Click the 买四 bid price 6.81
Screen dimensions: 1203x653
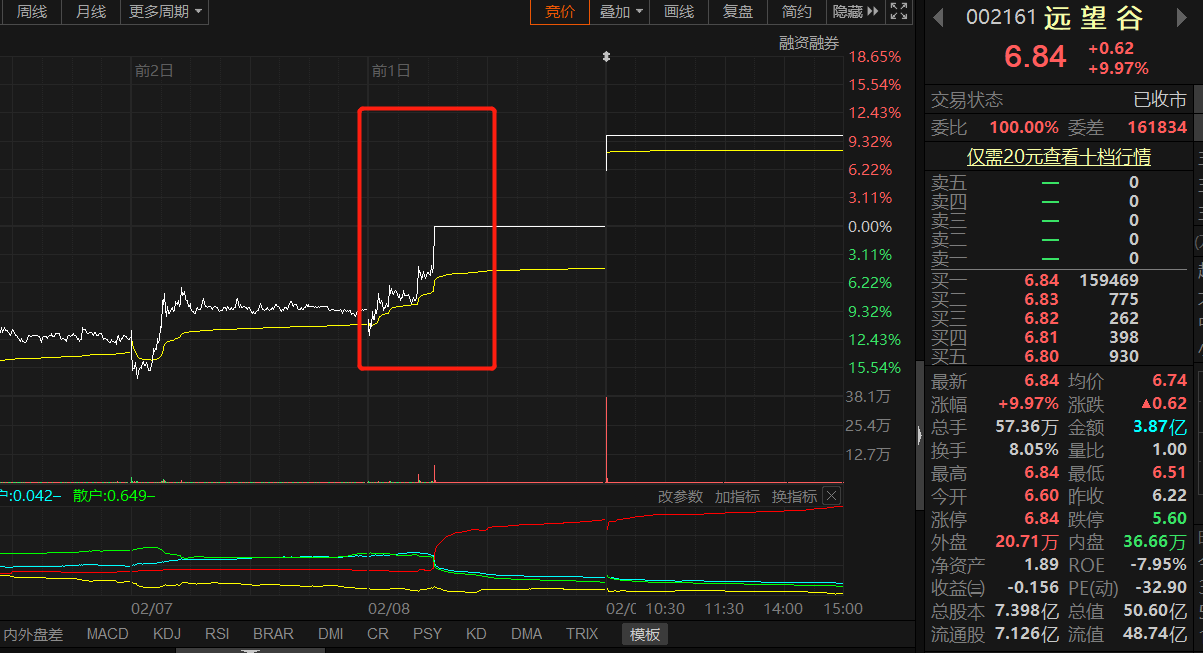pos(1041,338)
